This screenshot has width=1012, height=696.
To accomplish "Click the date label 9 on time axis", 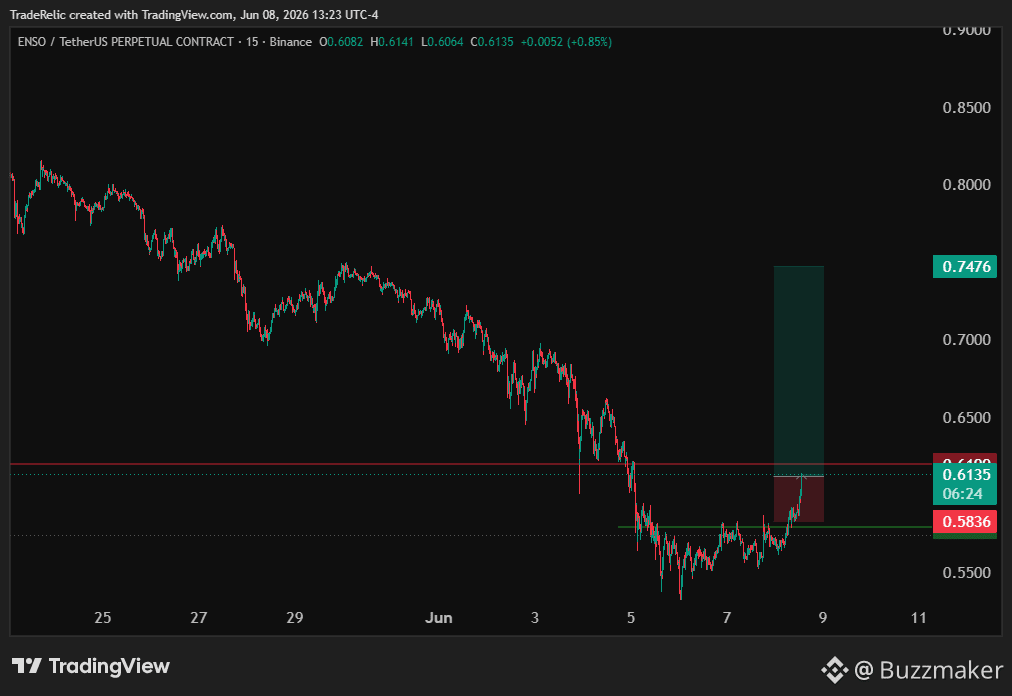I will [823, 618].
